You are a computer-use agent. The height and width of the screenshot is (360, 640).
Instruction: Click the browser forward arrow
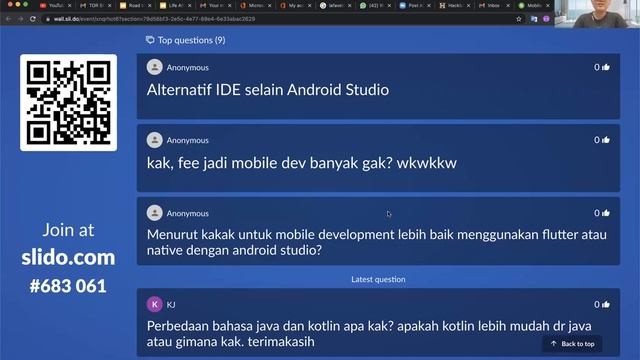click(20, 19)
